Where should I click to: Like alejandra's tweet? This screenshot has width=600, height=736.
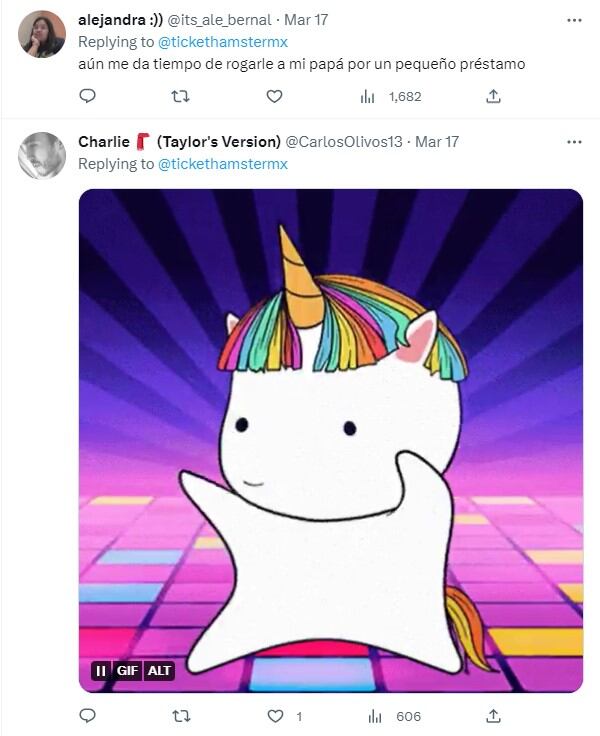pos(274,96)
